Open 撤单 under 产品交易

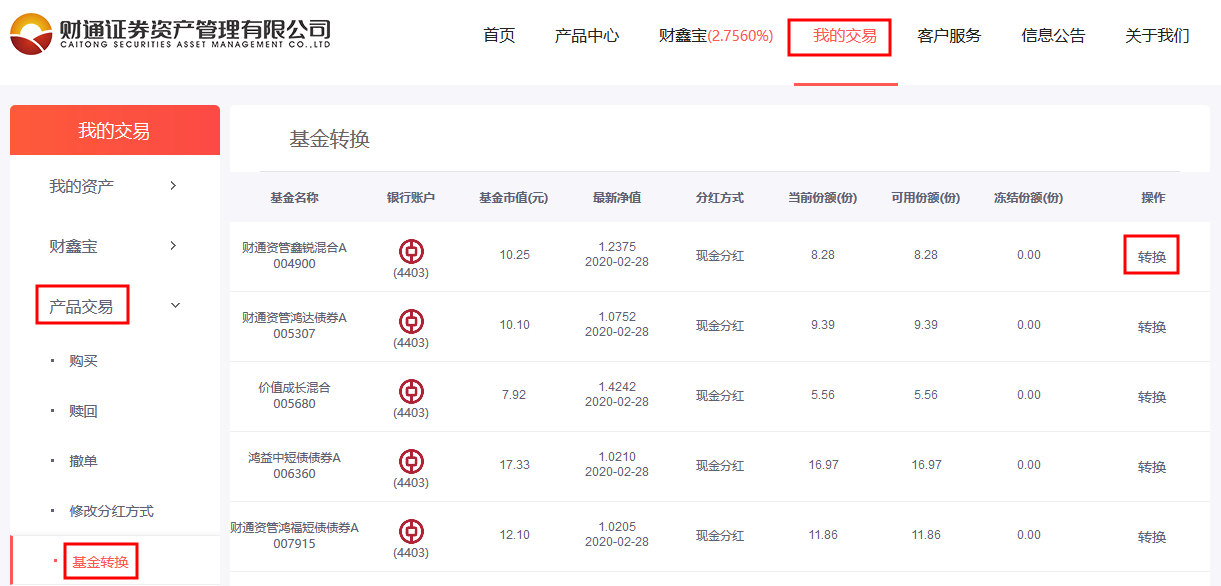[84, 461]
